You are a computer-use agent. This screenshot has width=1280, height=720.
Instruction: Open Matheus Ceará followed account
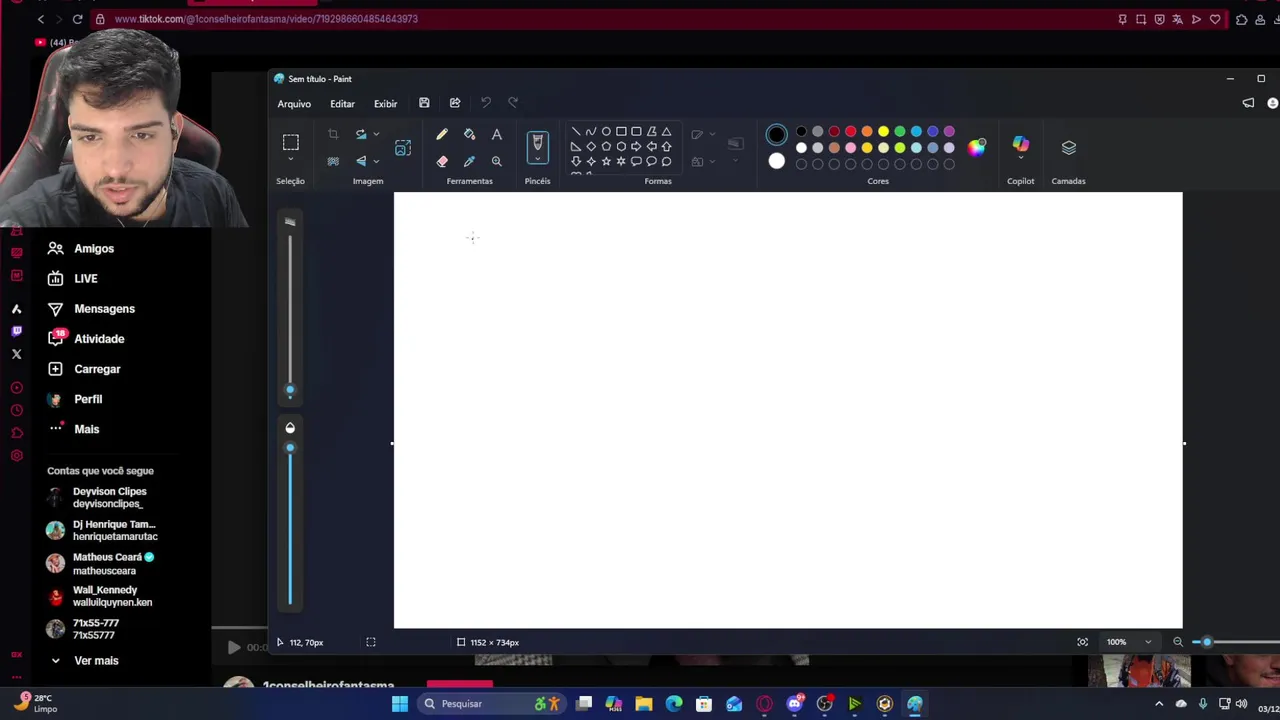101,564
